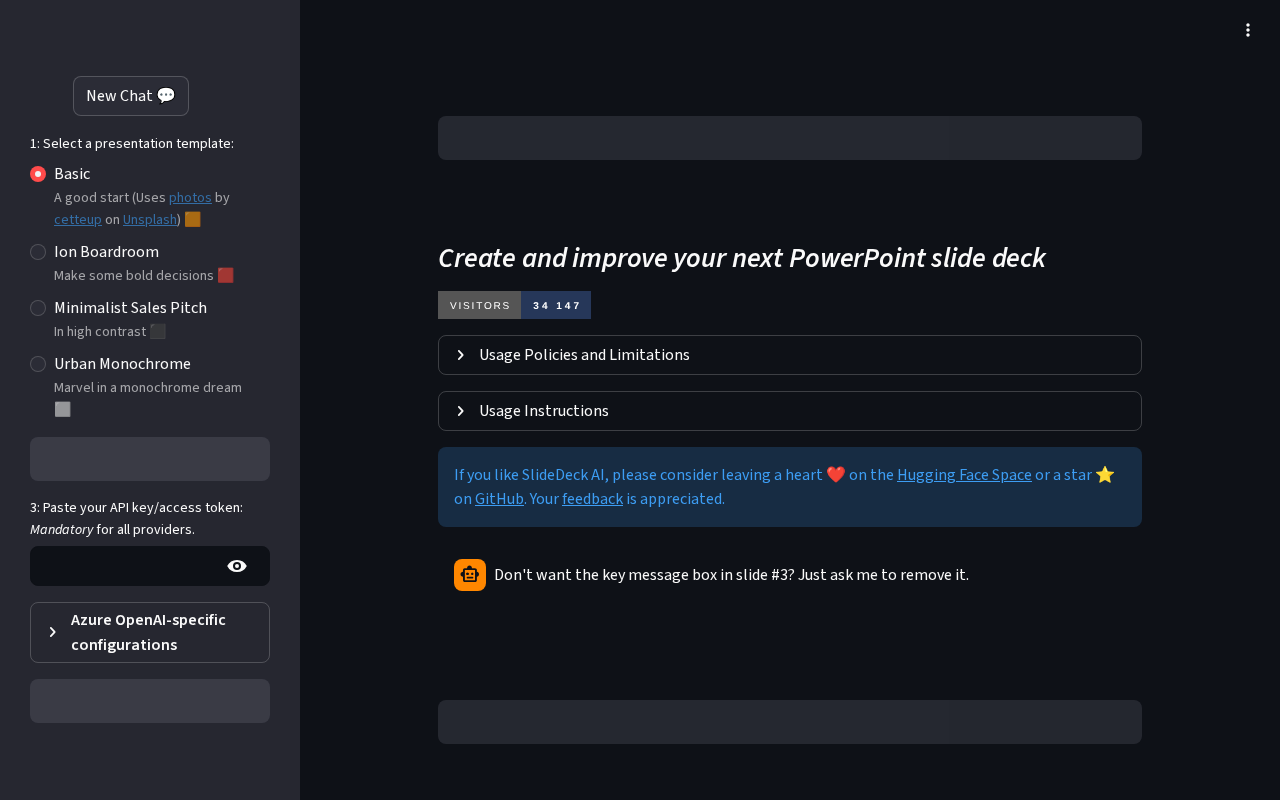The image size is (1280, 800).
Task: Click the chevron beside Usage Instructions
Action: [x=460, y=411]
